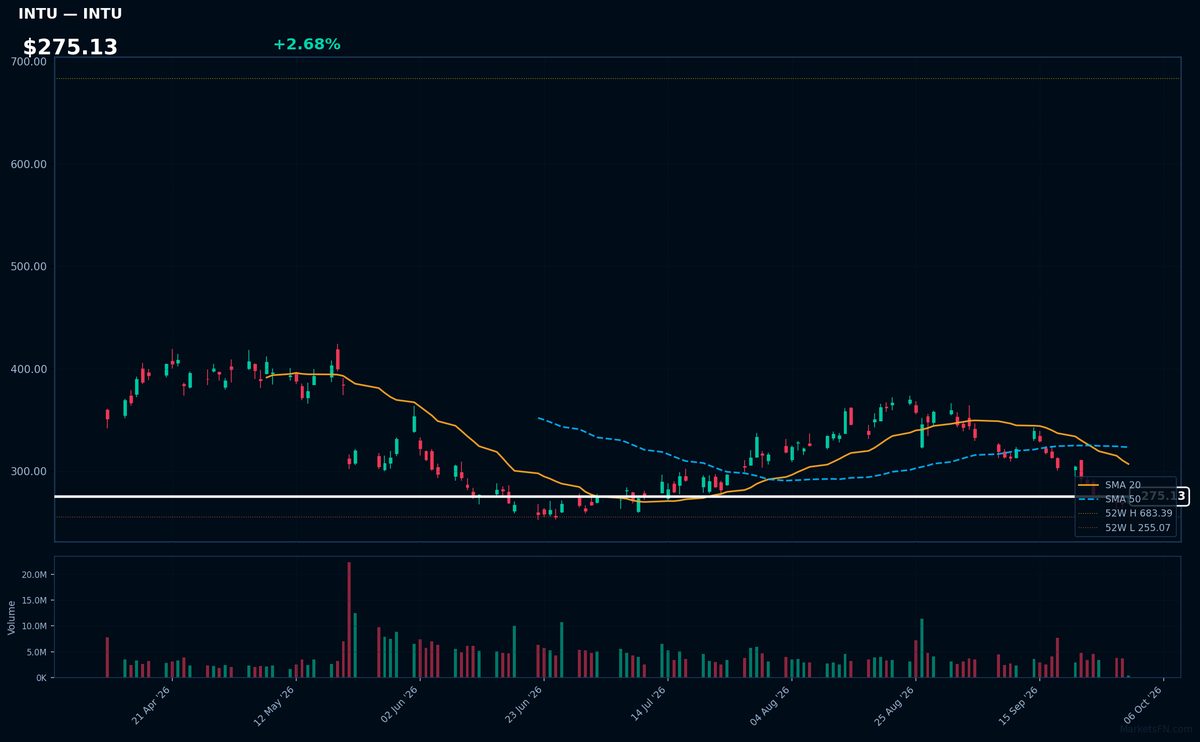Select the 04 Aug '26 date label

[x=771, y=705]
